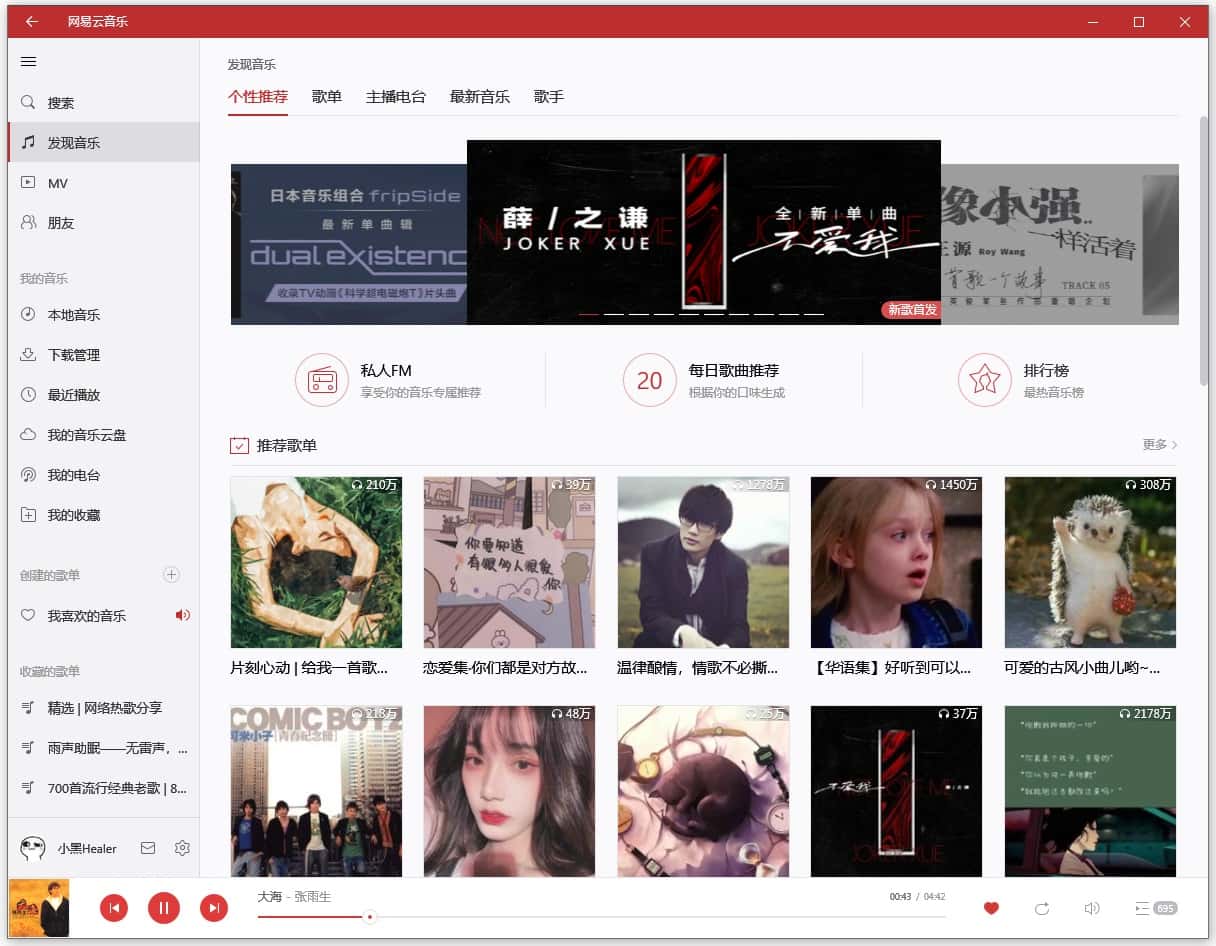Open 私人FM radio icon
This screenshot has width=1216, height=946.
pyautogui.click(x=322, y=380)
